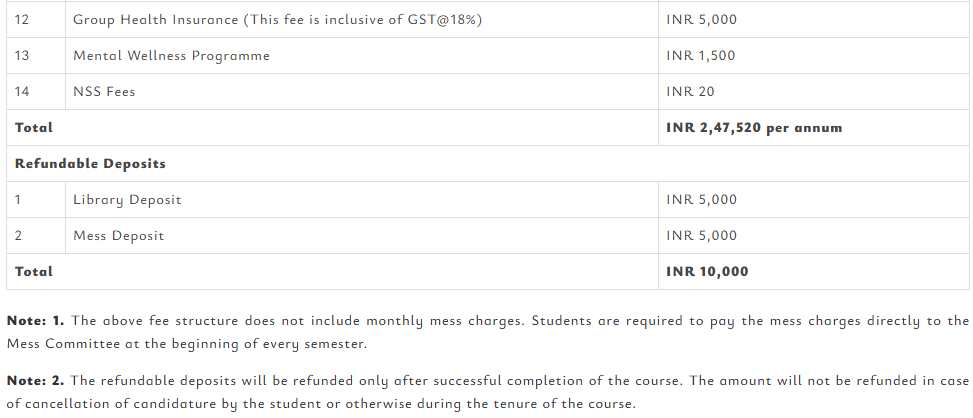This screenshot has height=418, width=973.
Task: Select the Group Health Insurance INR 5,000 amount
Action: coord(701,20)
